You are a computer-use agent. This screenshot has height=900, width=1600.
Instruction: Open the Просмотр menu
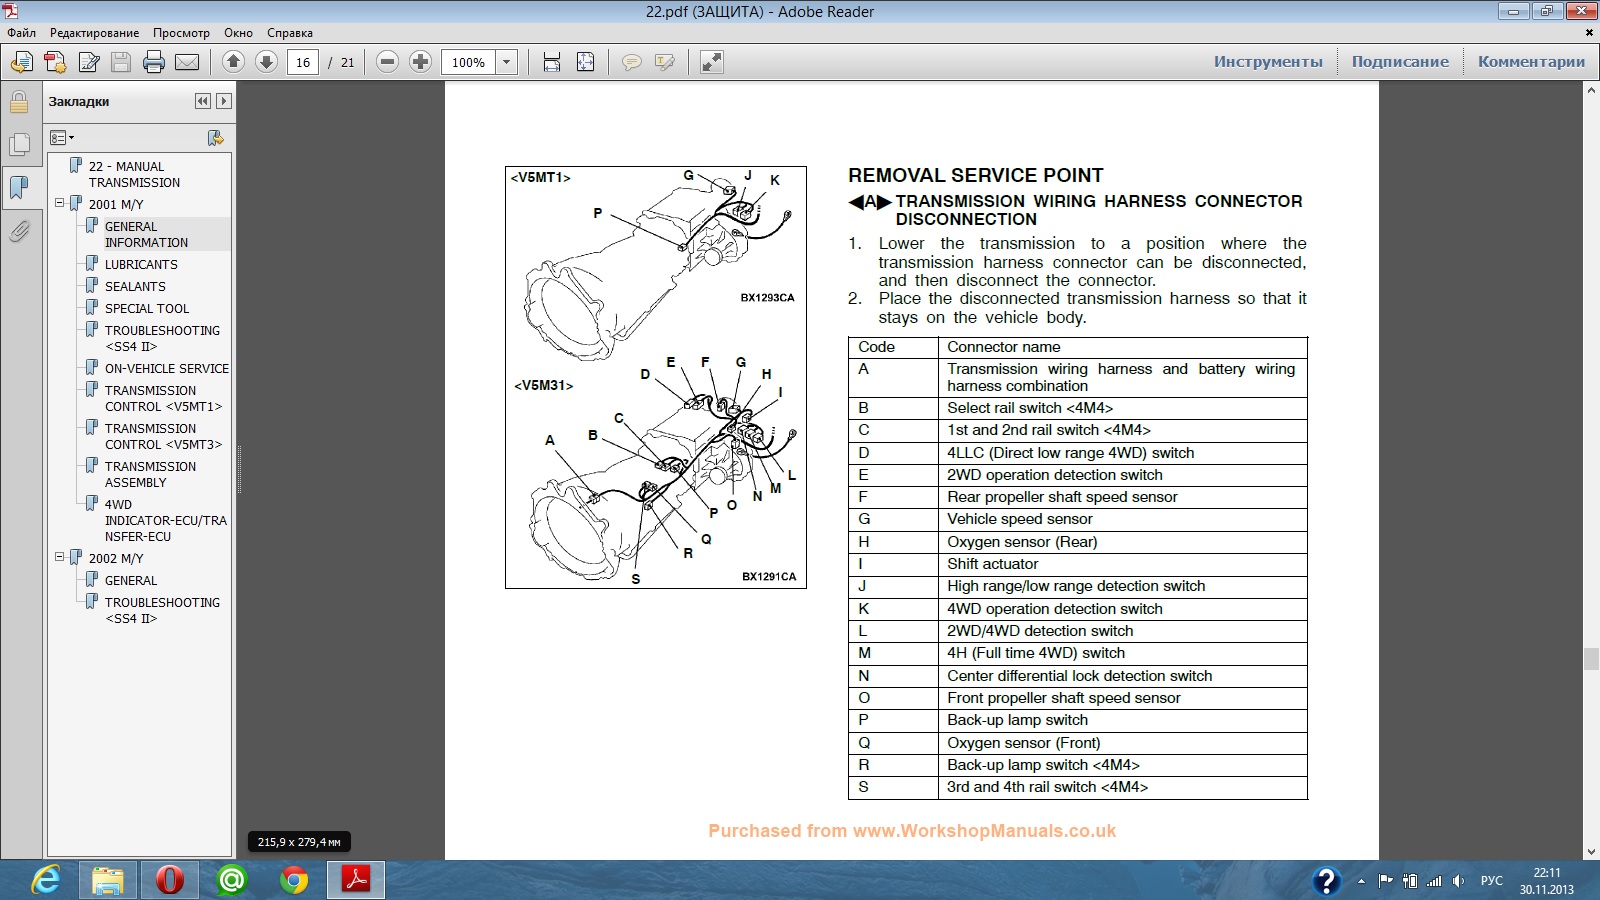tap(181, 33)
